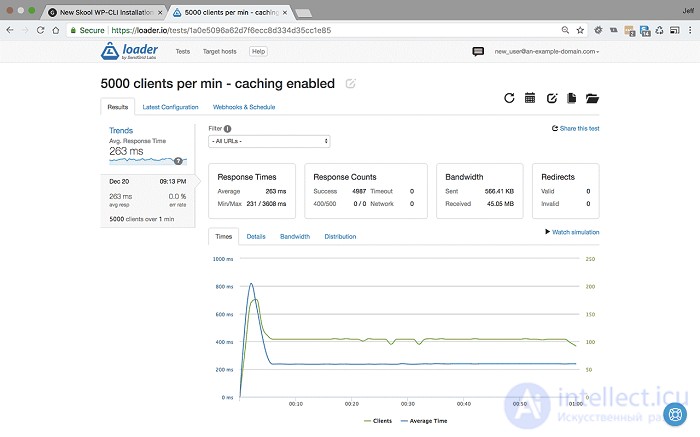Open Target hosts menu

point(220,51)
